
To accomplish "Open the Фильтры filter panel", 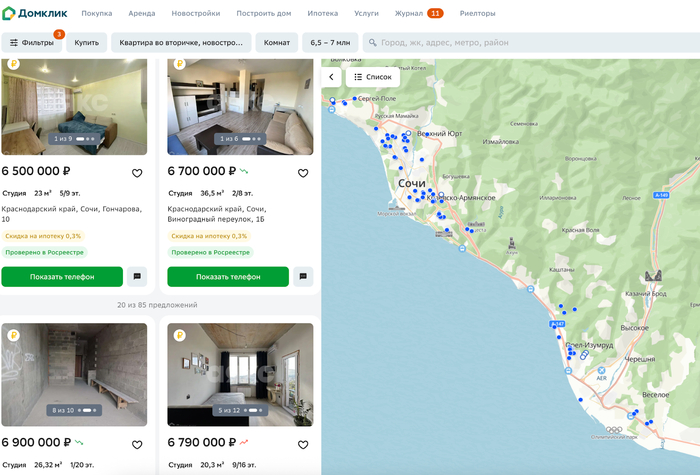I will tap(32, 43).
